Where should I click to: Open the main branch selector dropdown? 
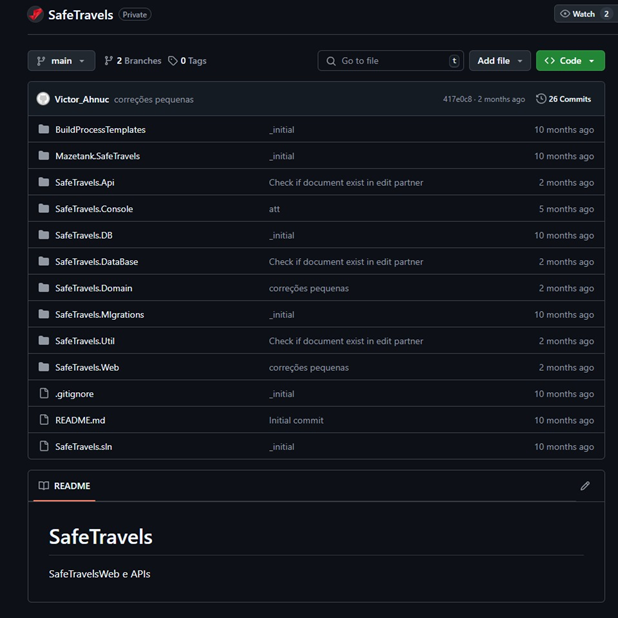(x=62, y=61)
